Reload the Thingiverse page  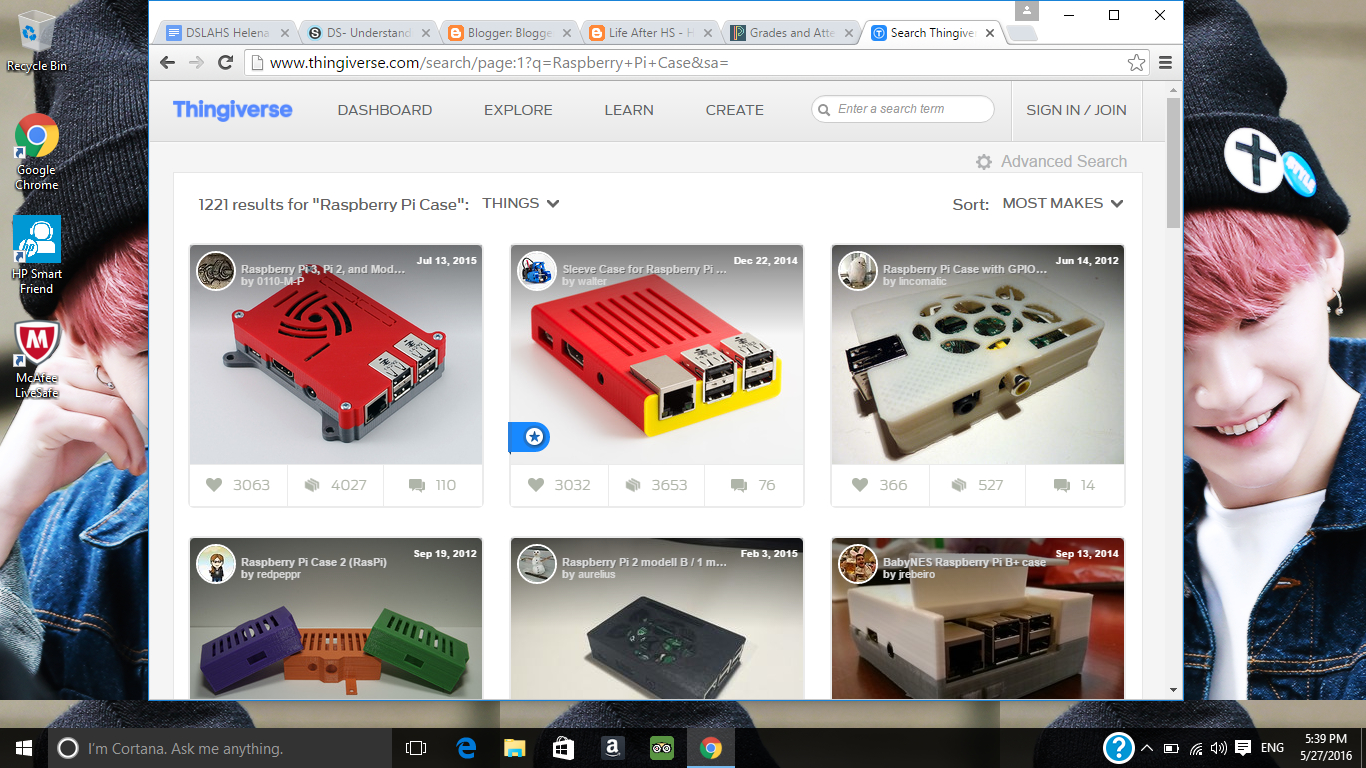tap(226, 62)
